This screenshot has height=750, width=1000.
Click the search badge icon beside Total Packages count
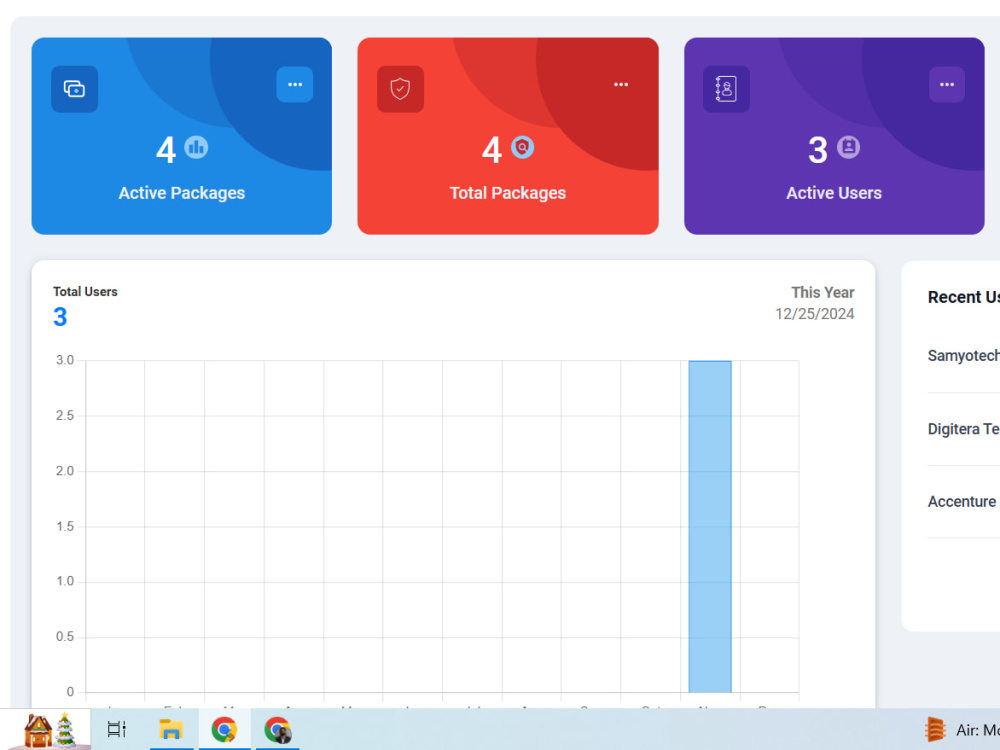[522, 147]
